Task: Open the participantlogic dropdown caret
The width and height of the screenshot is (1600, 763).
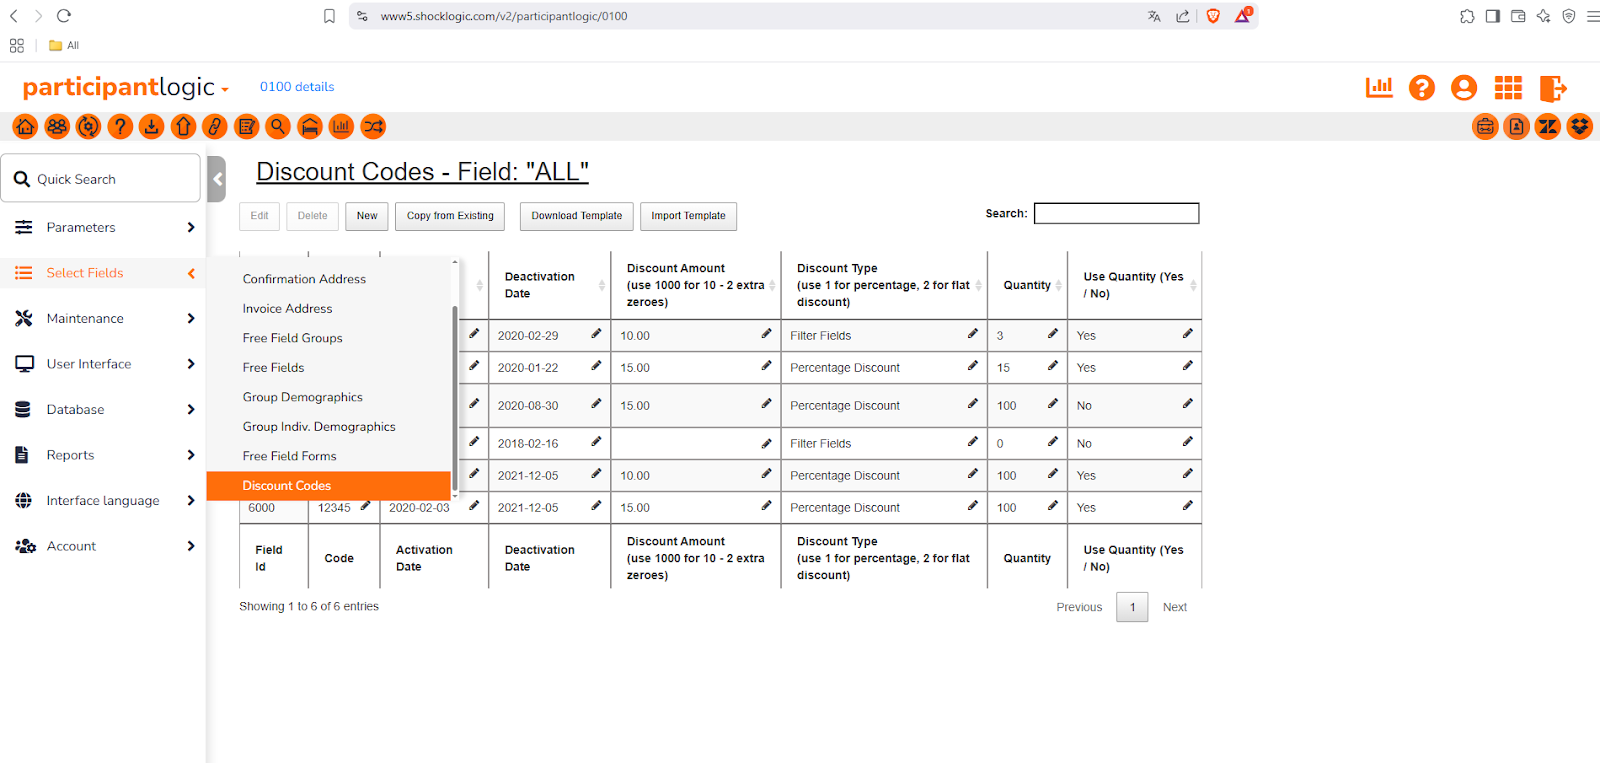Action: coord(225,90)
